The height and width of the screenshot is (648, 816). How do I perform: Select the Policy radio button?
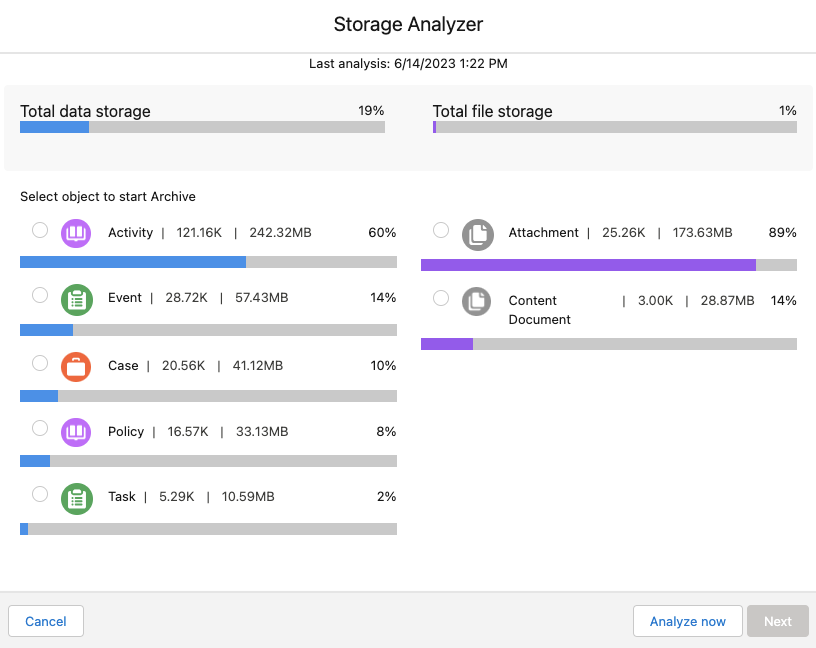coord(40,428)
